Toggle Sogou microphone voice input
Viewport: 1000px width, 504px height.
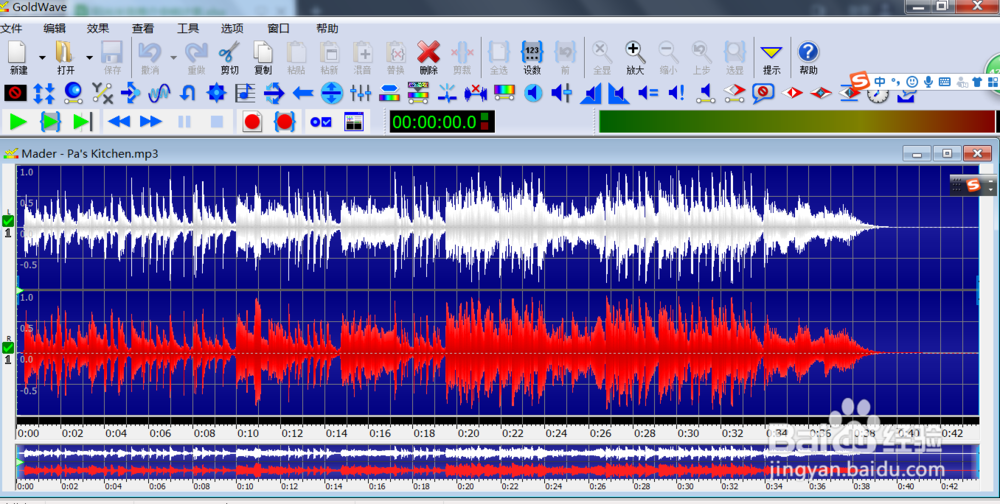929,82
